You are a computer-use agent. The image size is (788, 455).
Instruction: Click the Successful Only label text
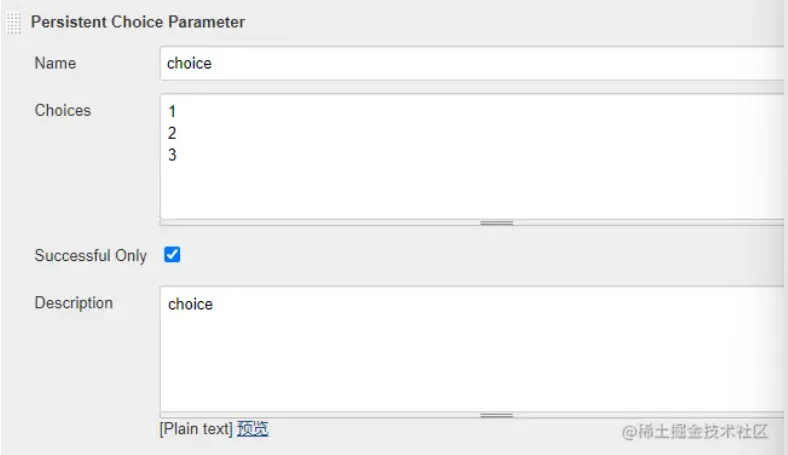point(90,256)
